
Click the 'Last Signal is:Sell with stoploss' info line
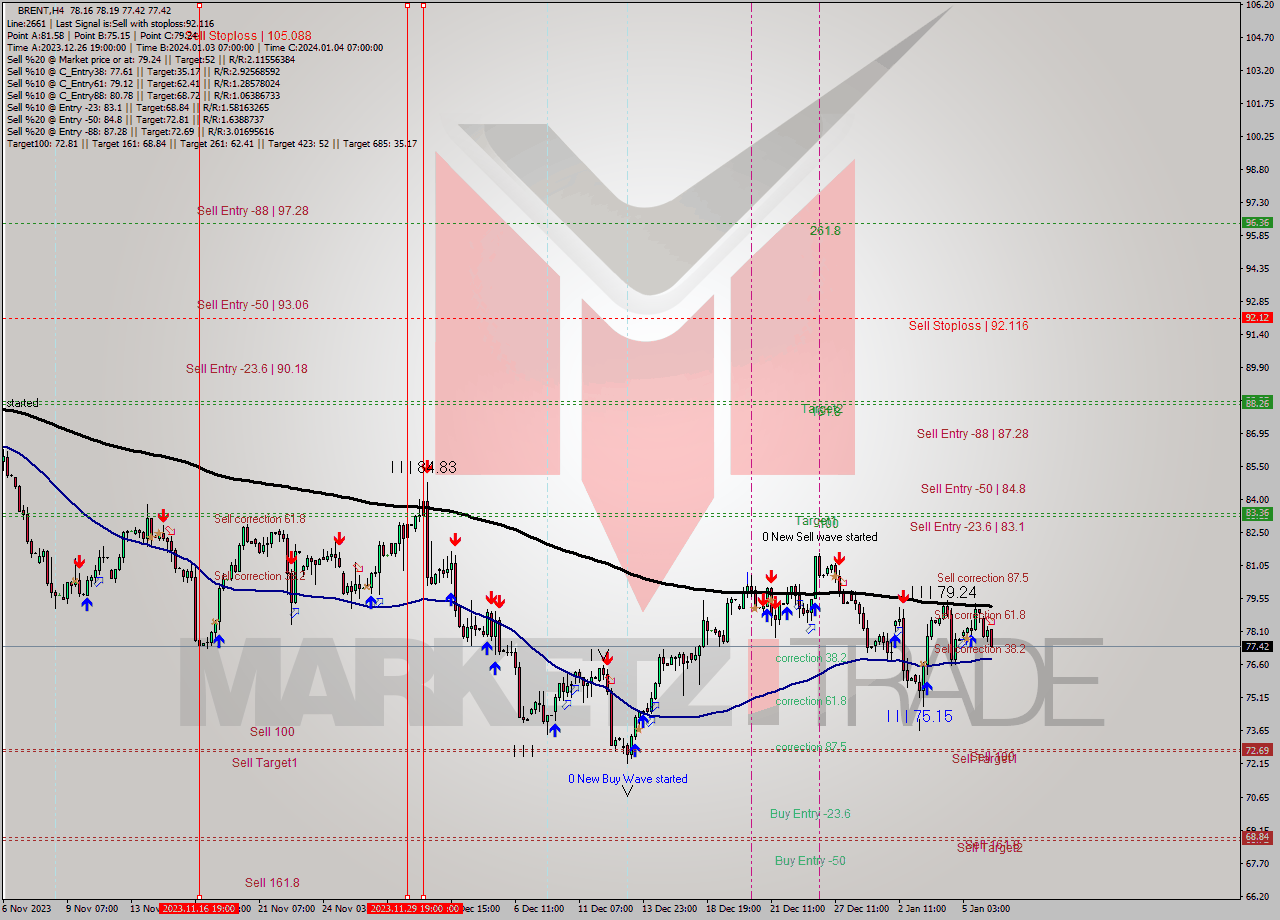point(110,23)
